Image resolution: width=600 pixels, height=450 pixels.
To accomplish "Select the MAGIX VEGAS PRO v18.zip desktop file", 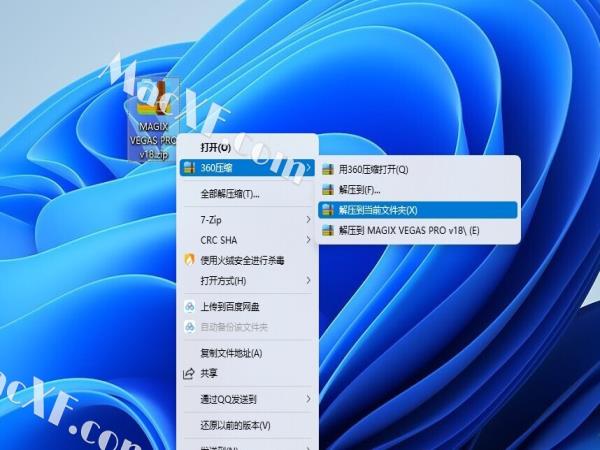I will click(x=154, y=119).
